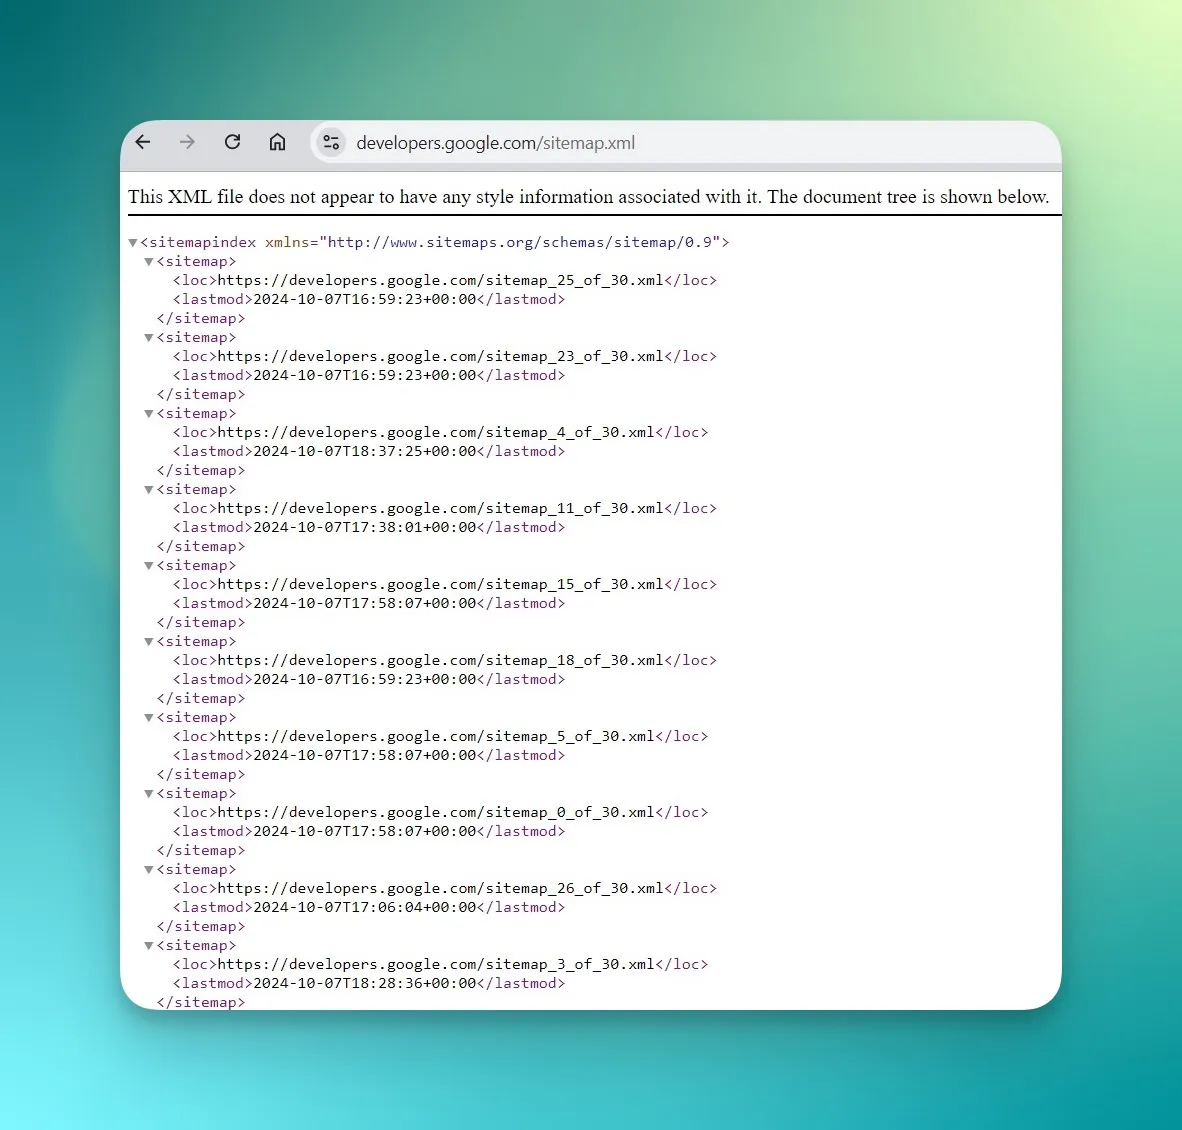Collapse the sitemap_3_of_30 sitemap node
1182x1130 pixels.
coord(149,945)
